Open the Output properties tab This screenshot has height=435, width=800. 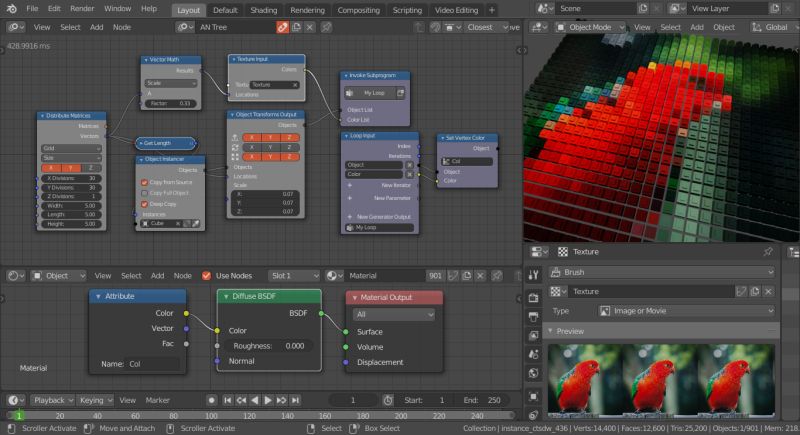(x=534, y=316)
